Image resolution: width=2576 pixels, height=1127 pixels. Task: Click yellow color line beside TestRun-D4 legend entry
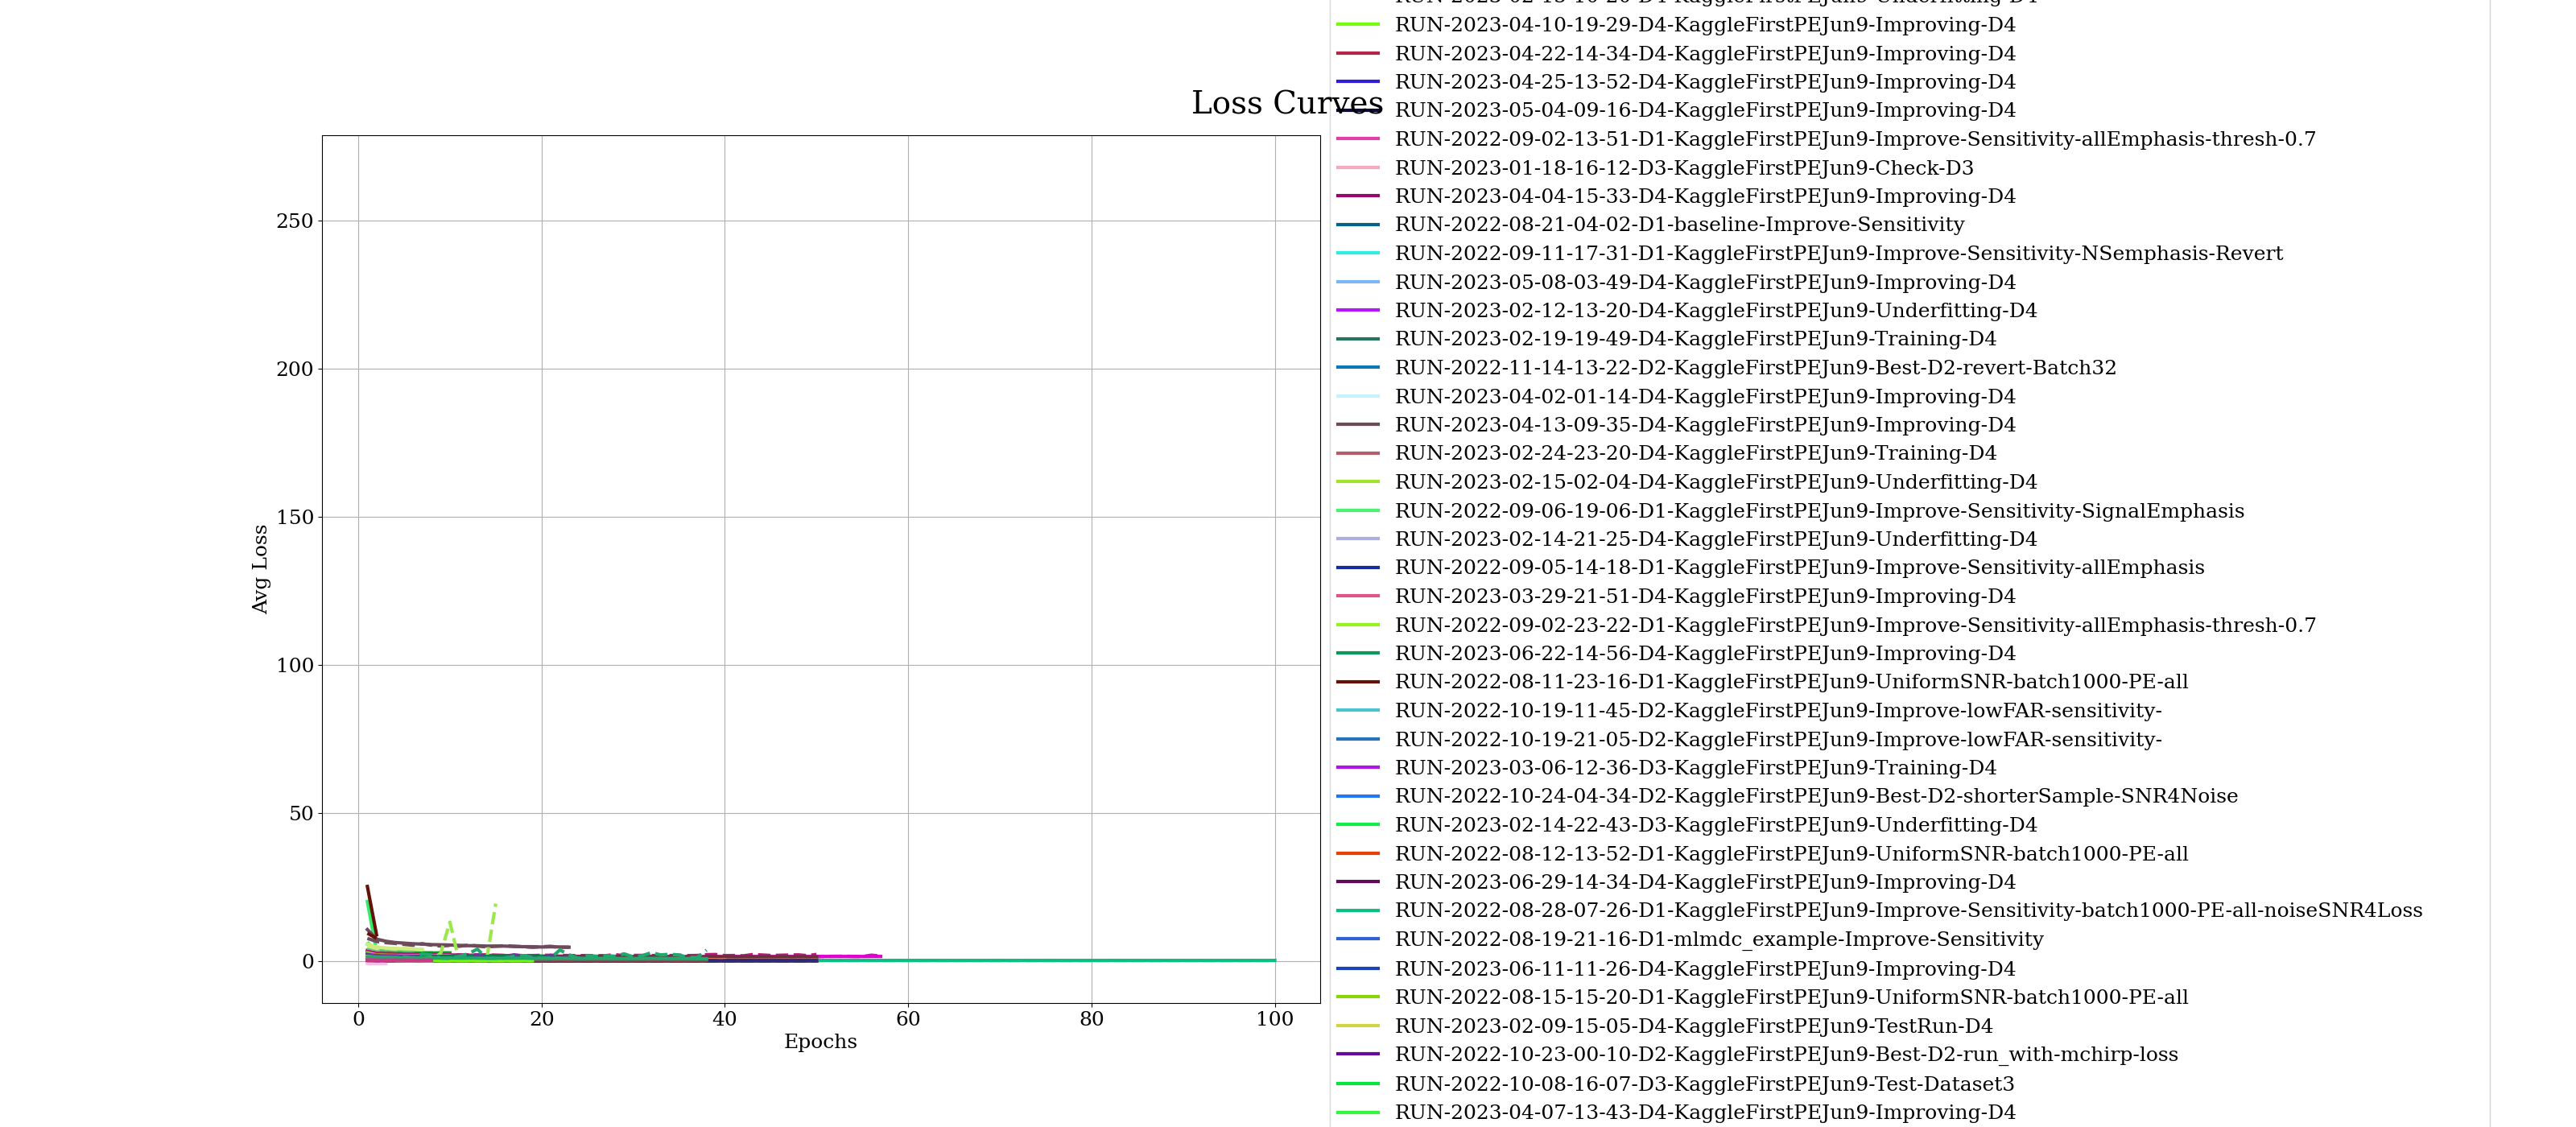[x=1358, y=1026]
